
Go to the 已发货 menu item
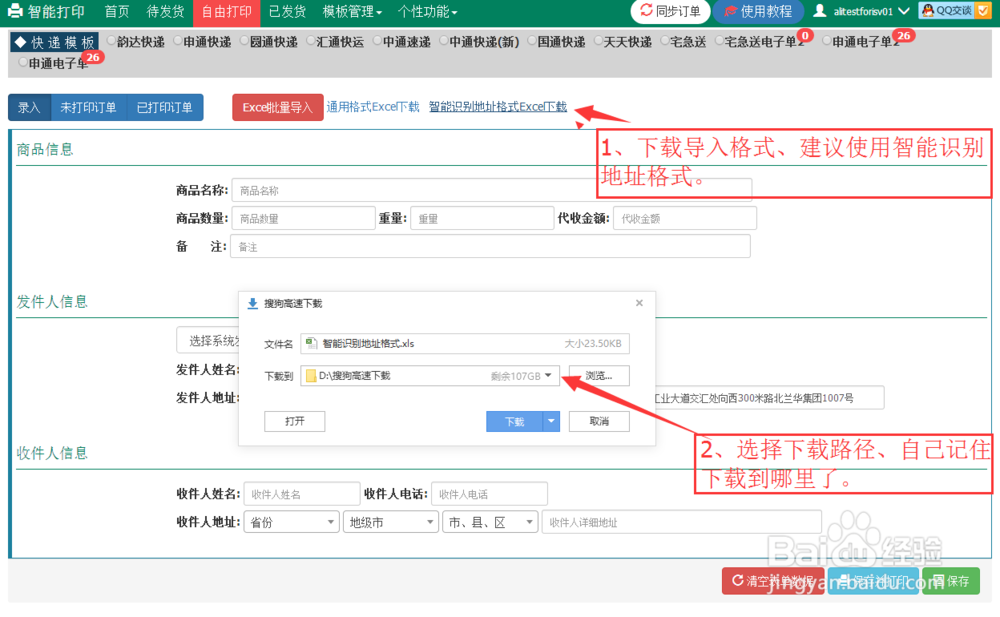click(288, 11)
